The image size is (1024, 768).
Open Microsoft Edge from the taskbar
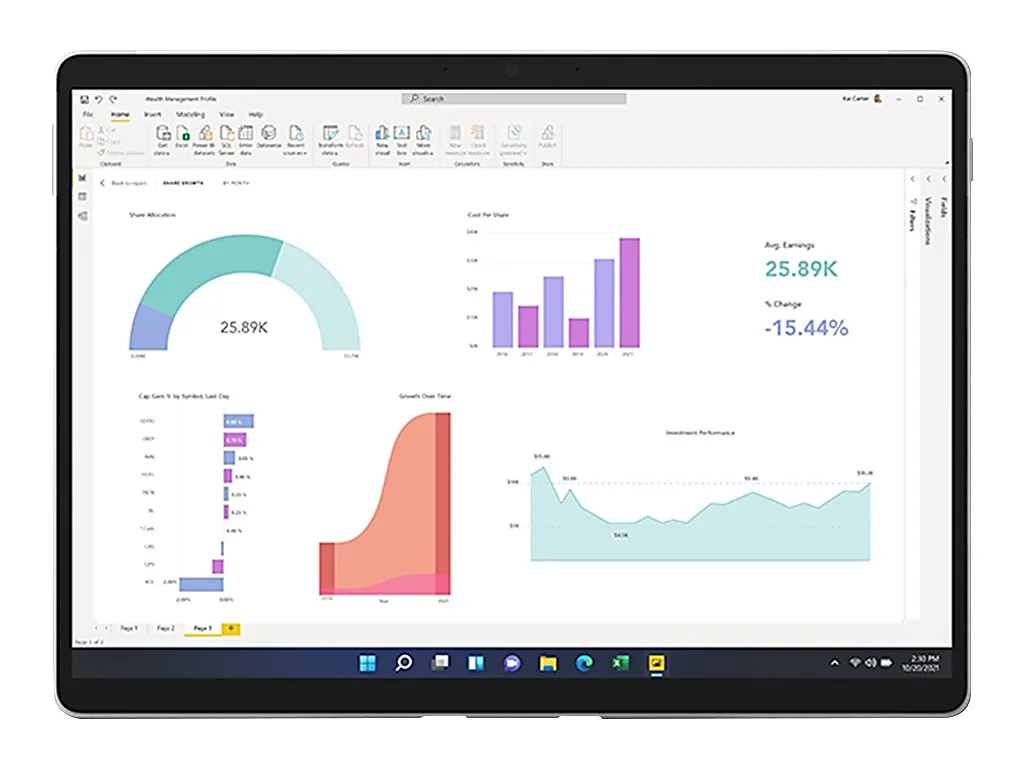(x=584, y=663)
